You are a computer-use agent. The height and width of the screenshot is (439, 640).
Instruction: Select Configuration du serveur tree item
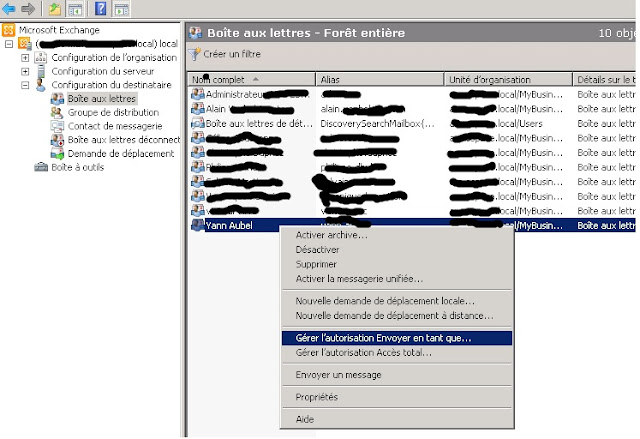(103, 71)
